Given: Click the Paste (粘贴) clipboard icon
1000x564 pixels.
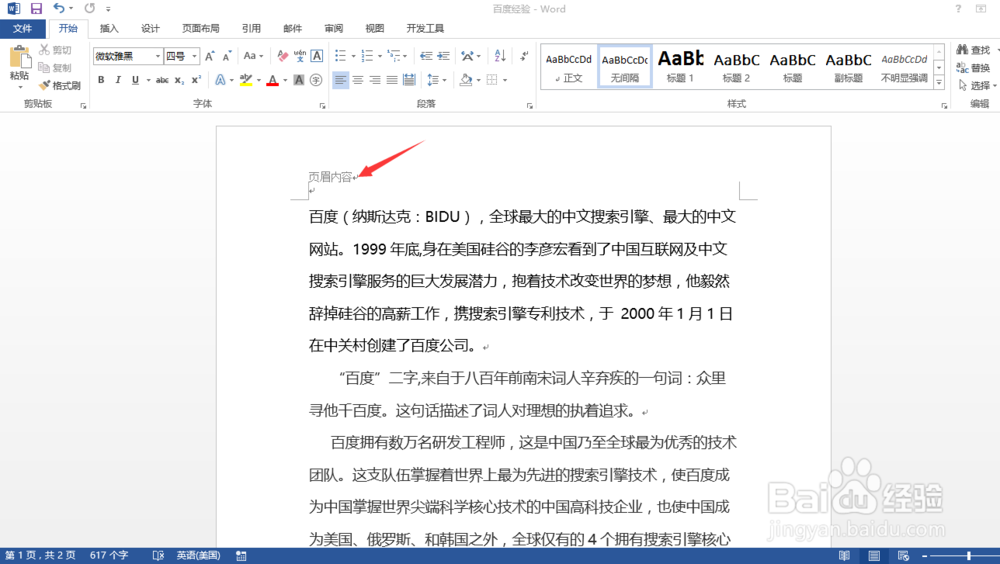Looking at the screenshot, I should pyautogui.click(x=20, y=57).
